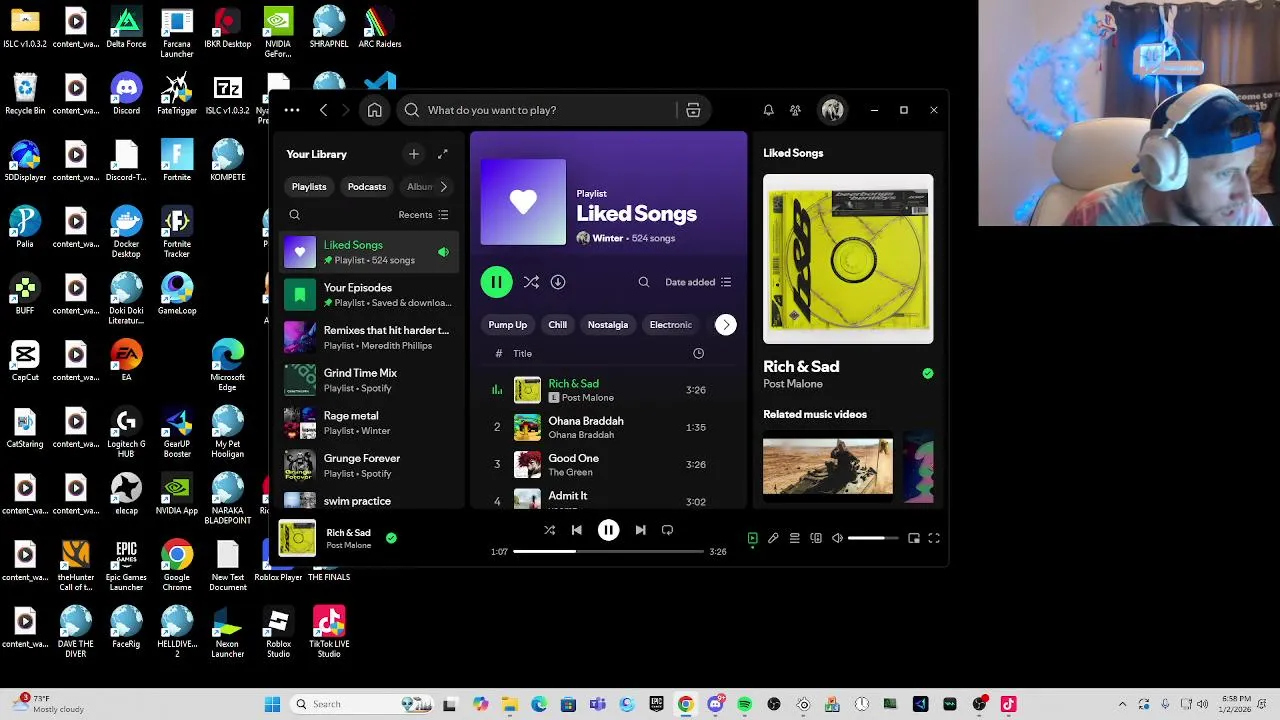Viewport: 1280px width, 720px height.
Task: Toggle shuffle button in Liked Songs header
Action: [531, 282]
